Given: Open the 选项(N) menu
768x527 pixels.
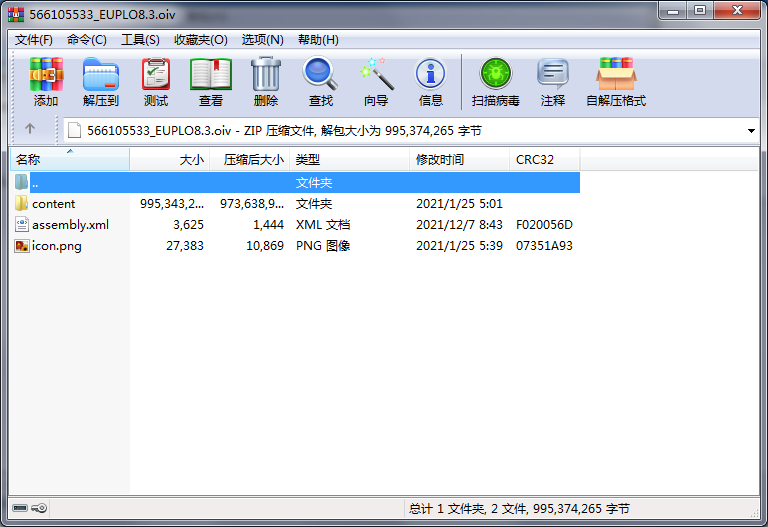Looking at the screenshot, I should pyautogui.click(x=263, y=40).
